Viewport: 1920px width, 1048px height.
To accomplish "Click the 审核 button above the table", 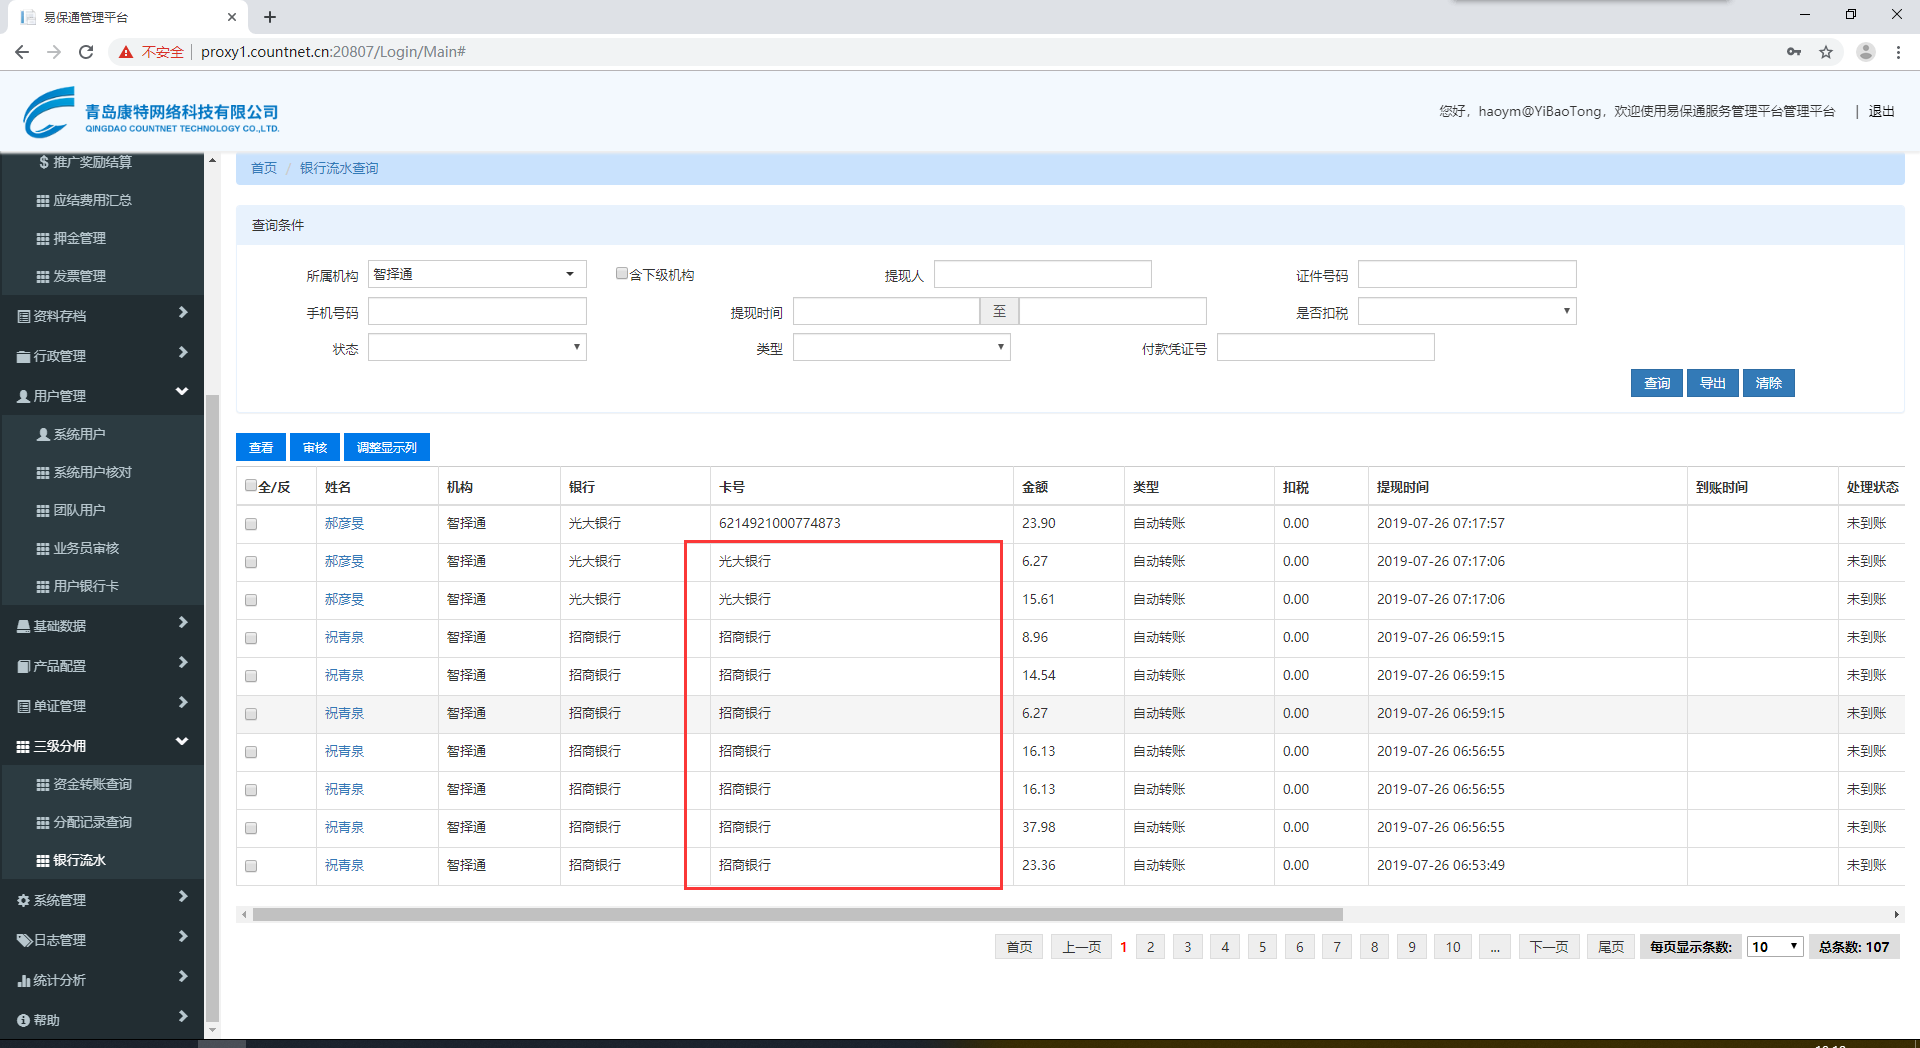I will (315, 447).
